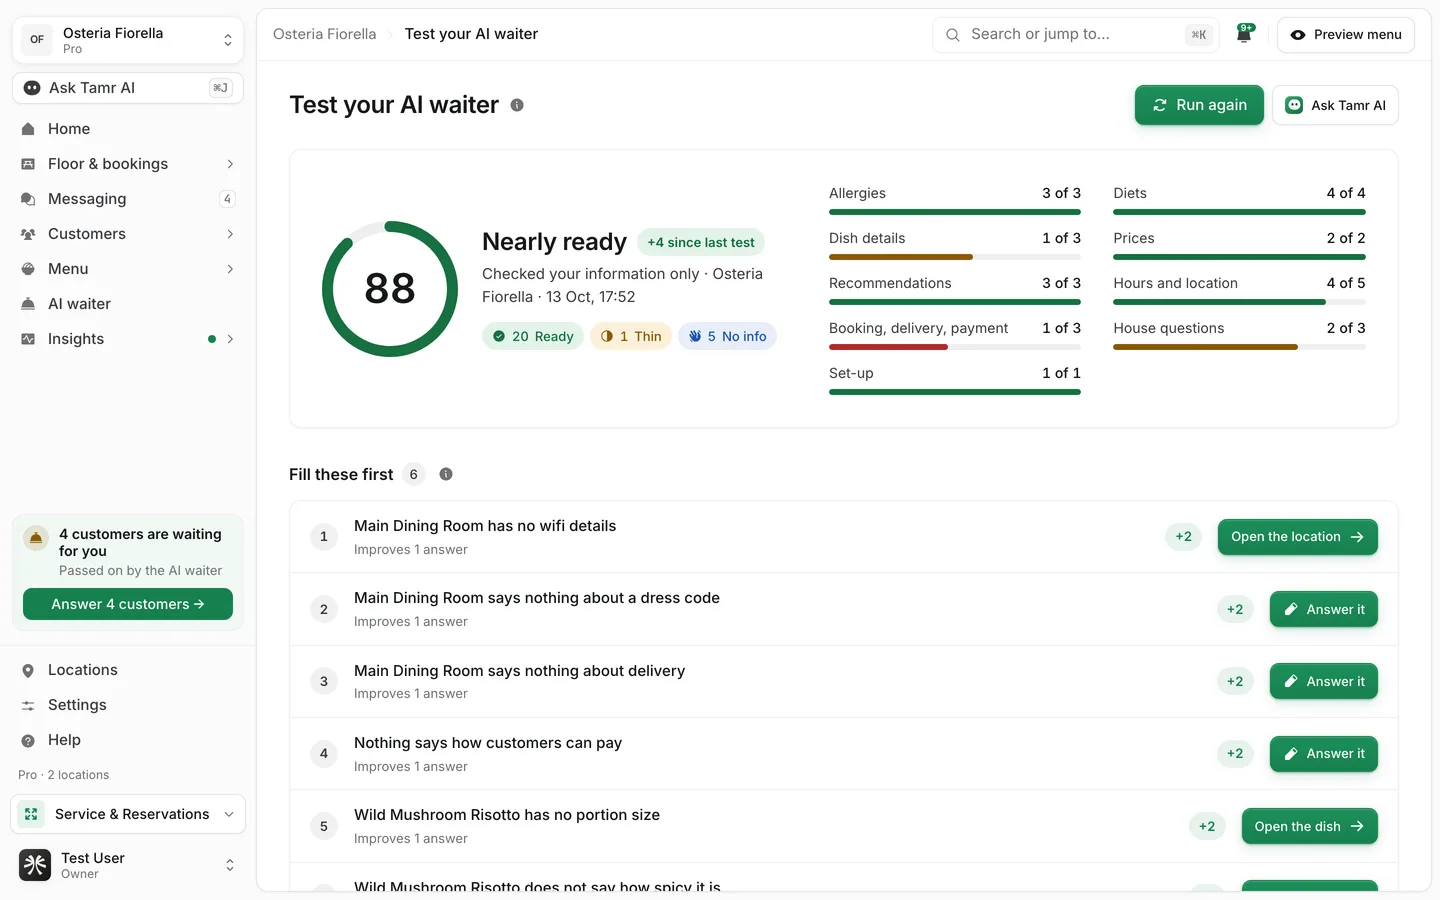
Task: Click the AI waiter bell icon in sidebar
Action: (28, 304)
